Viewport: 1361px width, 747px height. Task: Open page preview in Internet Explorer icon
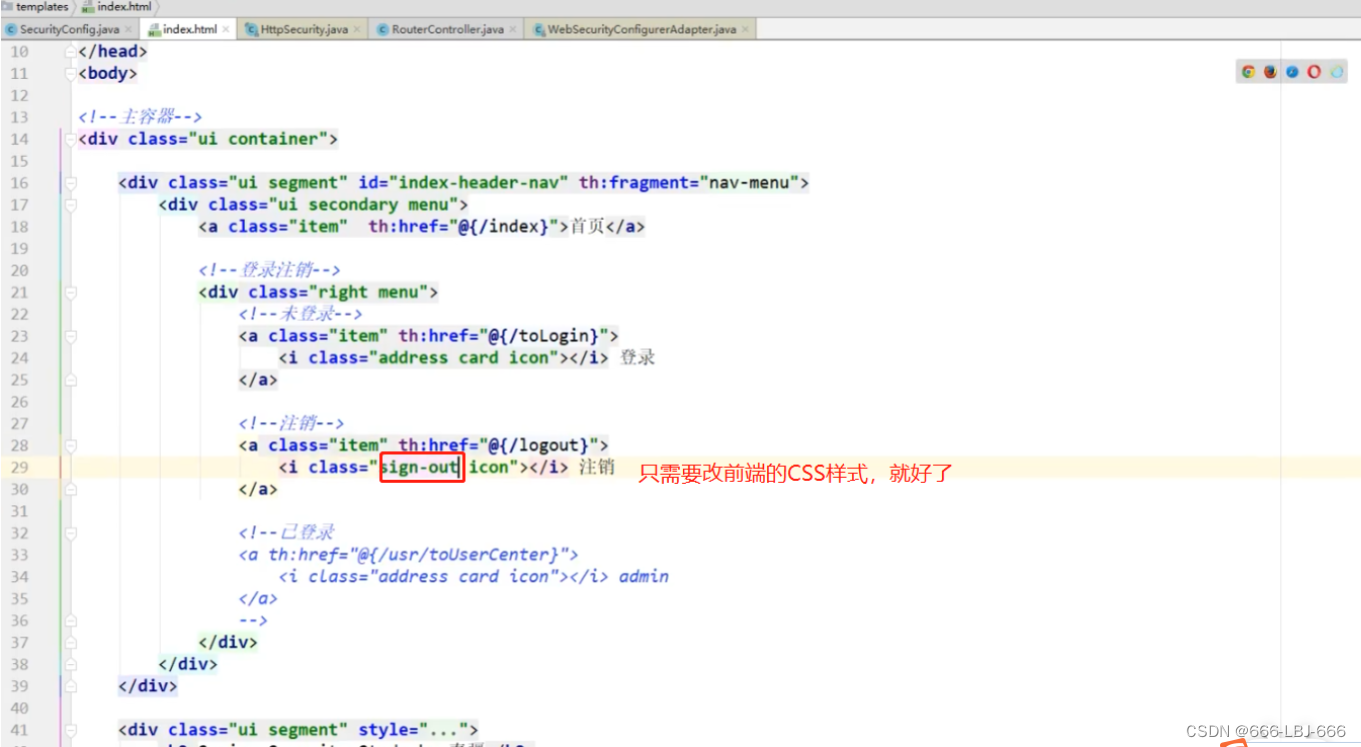tap(1336, 72)
